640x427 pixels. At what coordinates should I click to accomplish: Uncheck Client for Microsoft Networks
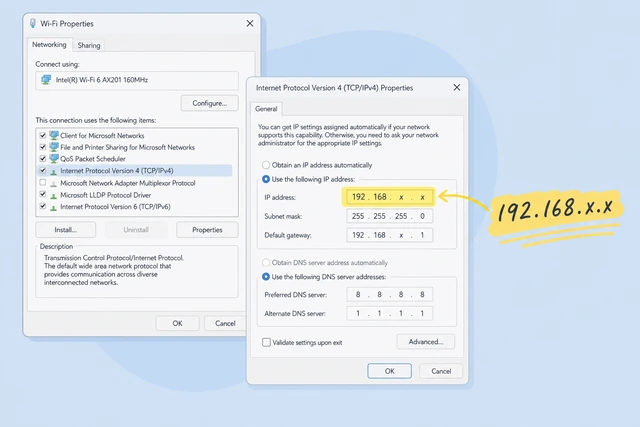pyautogui.click(x=42, y=135)
